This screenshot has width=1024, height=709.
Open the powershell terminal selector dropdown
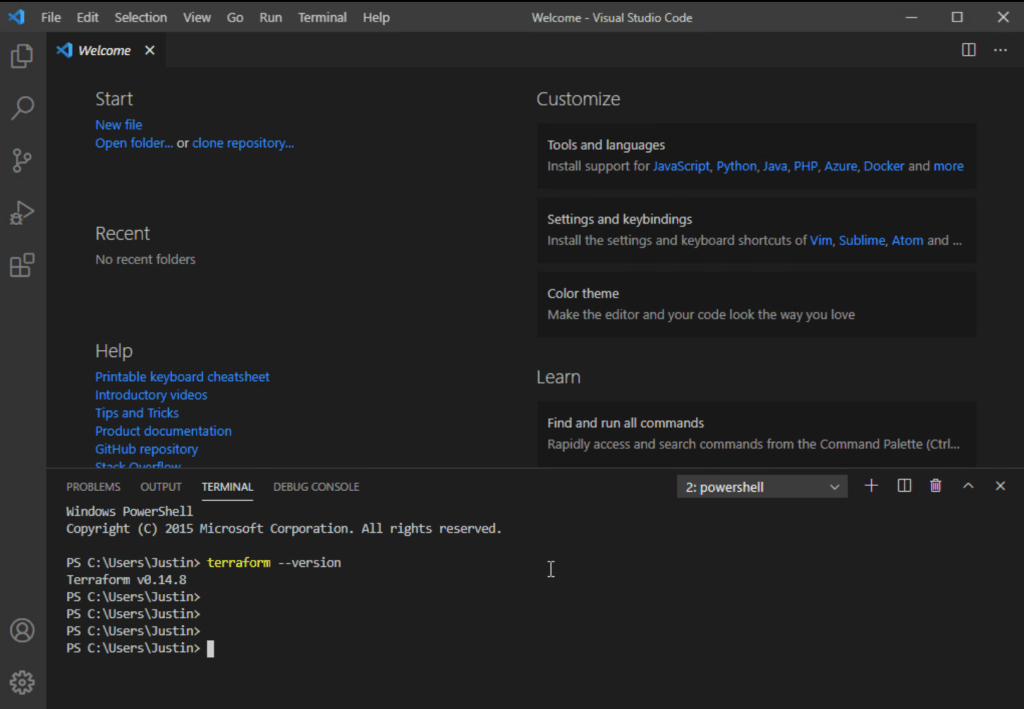762,487
